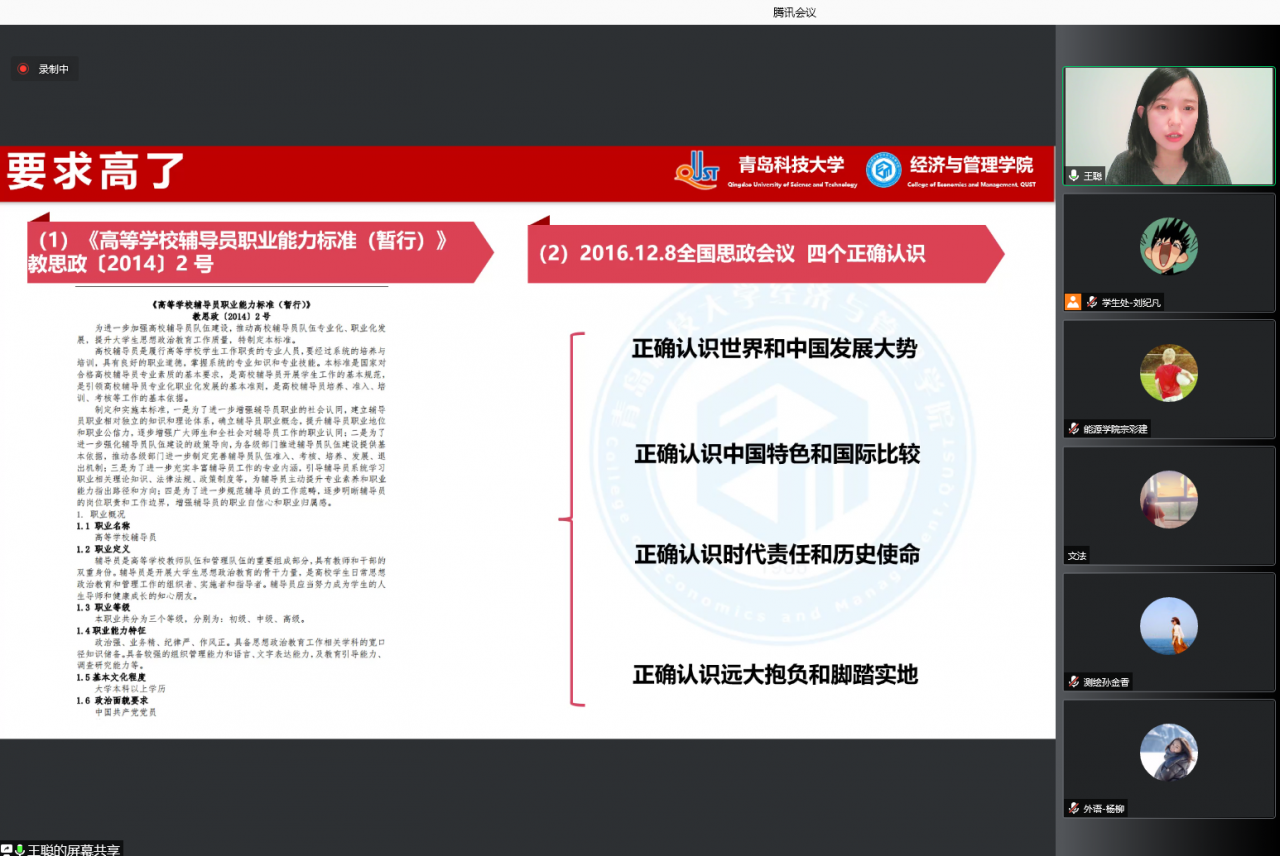1280x856 pixels.
Task: Select the 学生处-刘纪凡 cartoon avatar
Action: pos(1168,246)
